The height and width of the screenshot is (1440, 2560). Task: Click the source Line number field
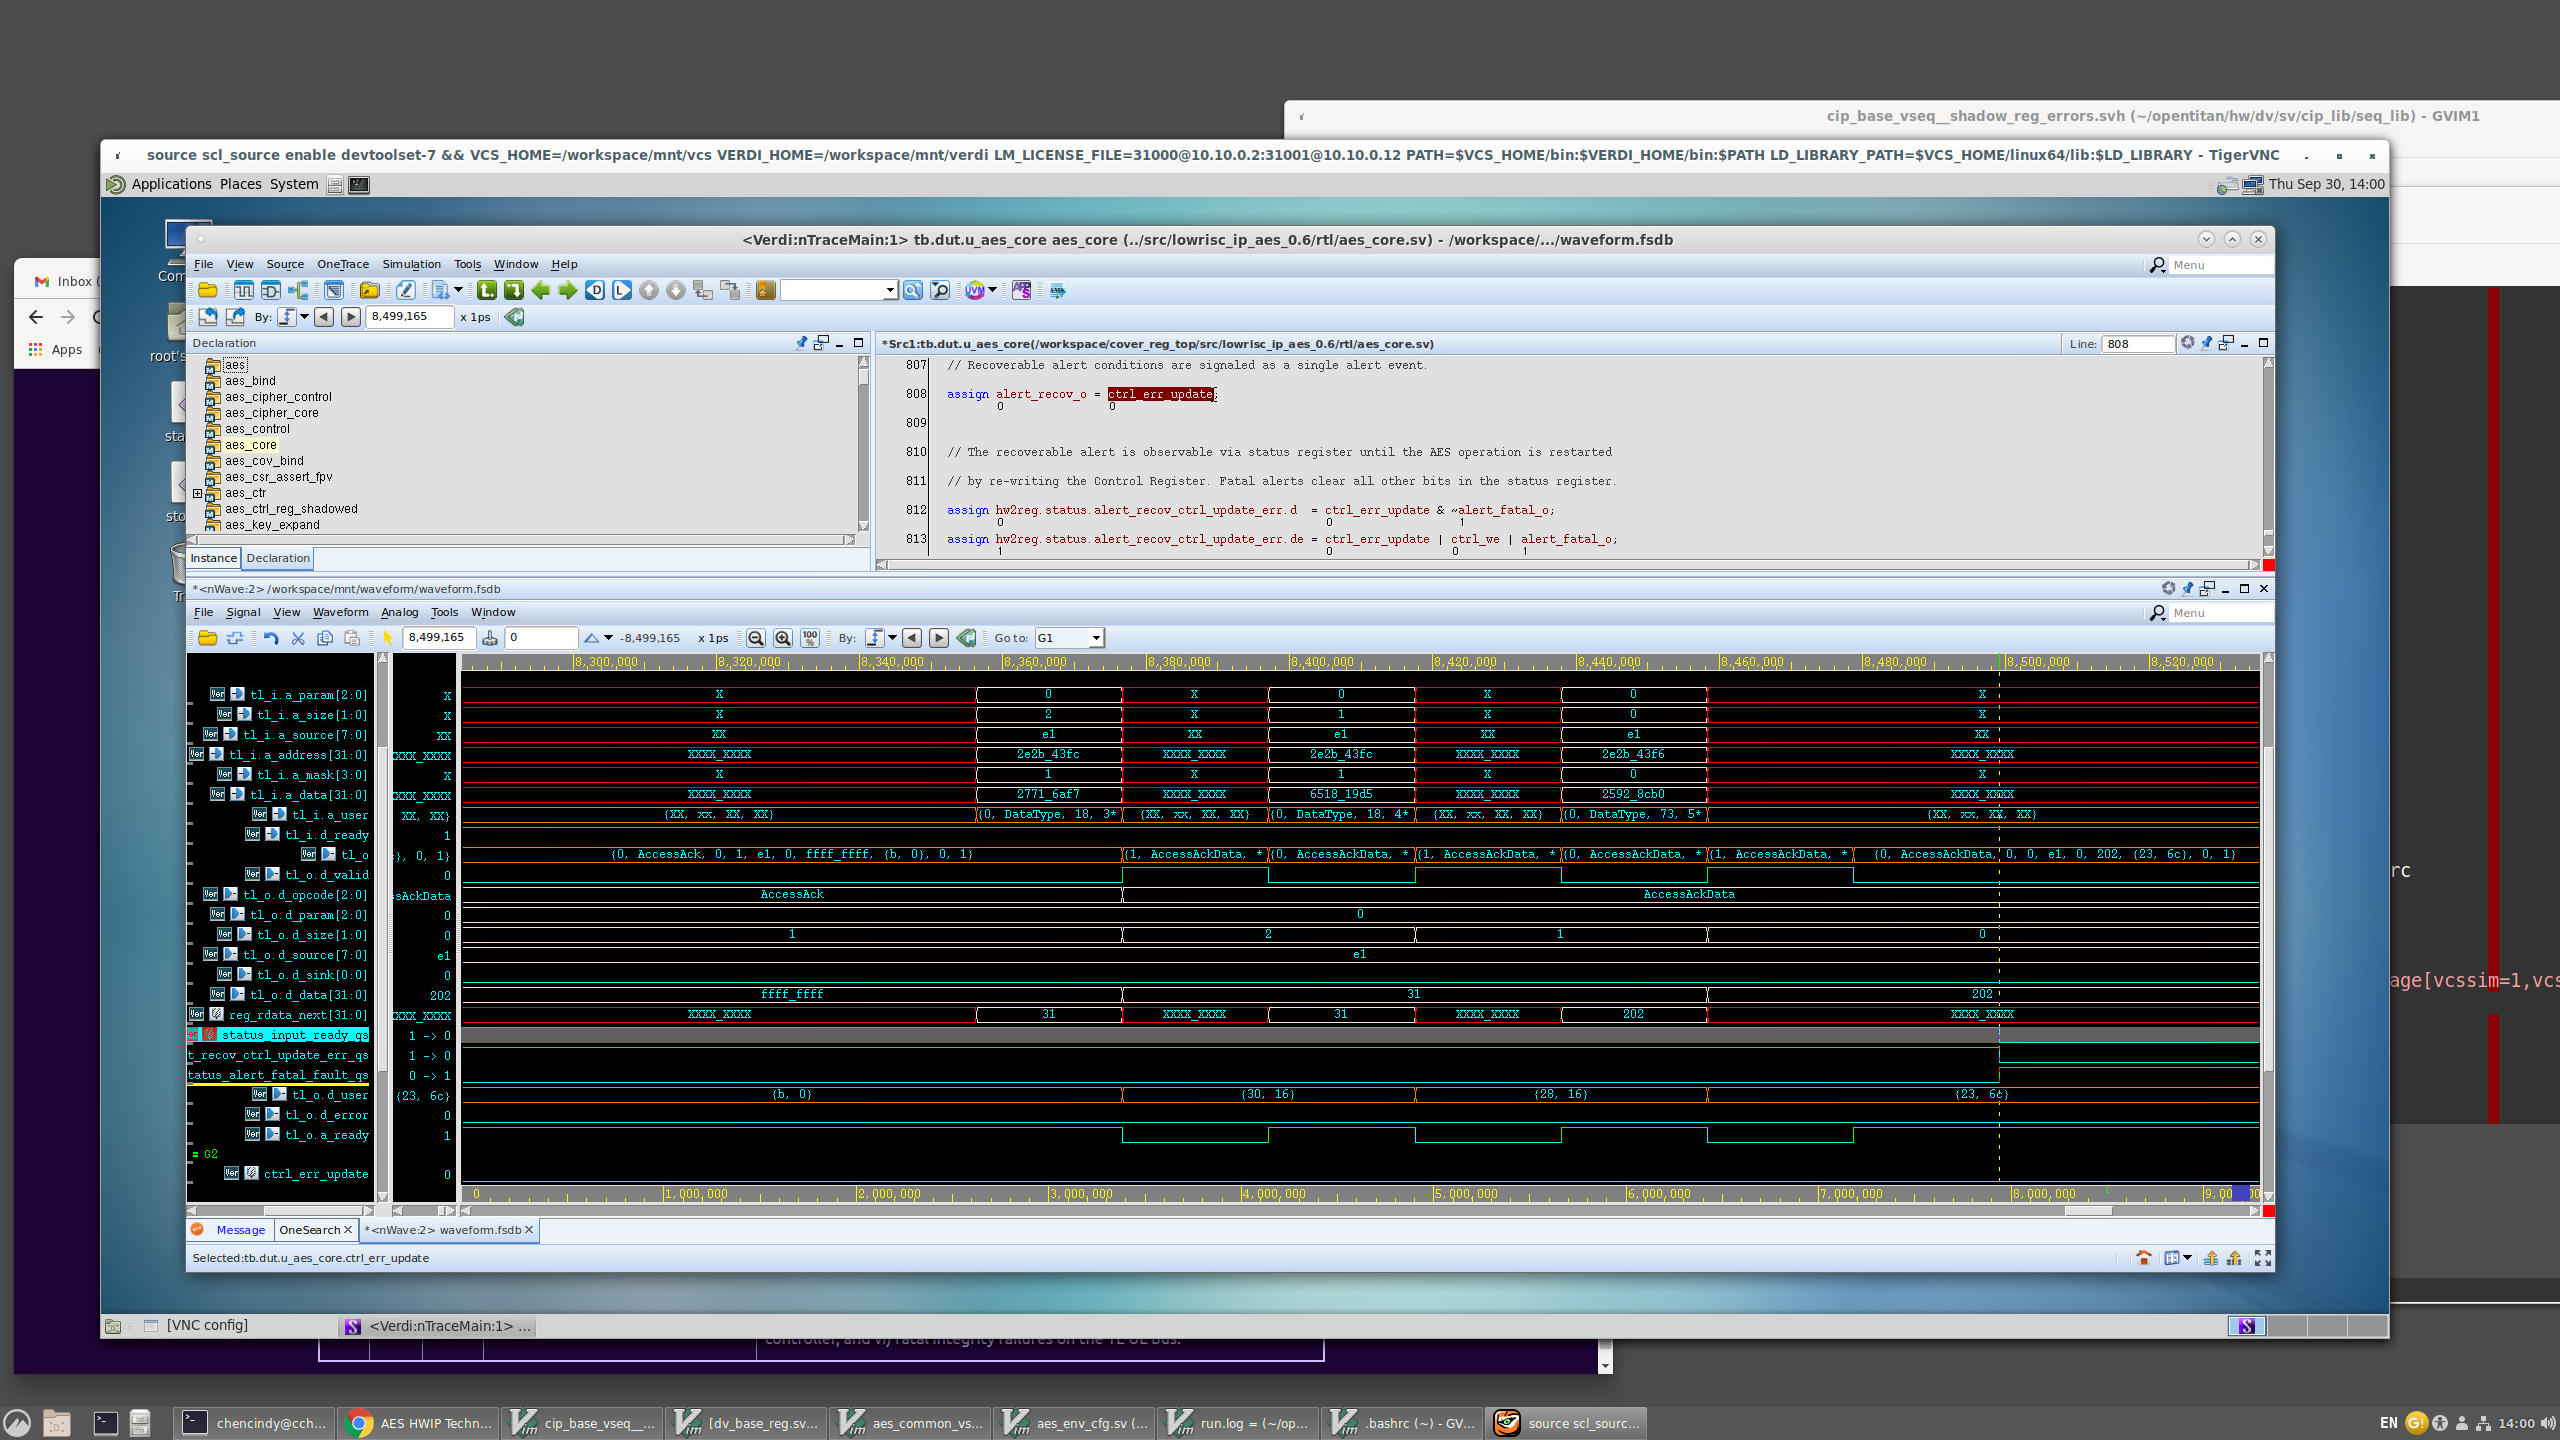pyautogui.click(x=2137, y=344)
